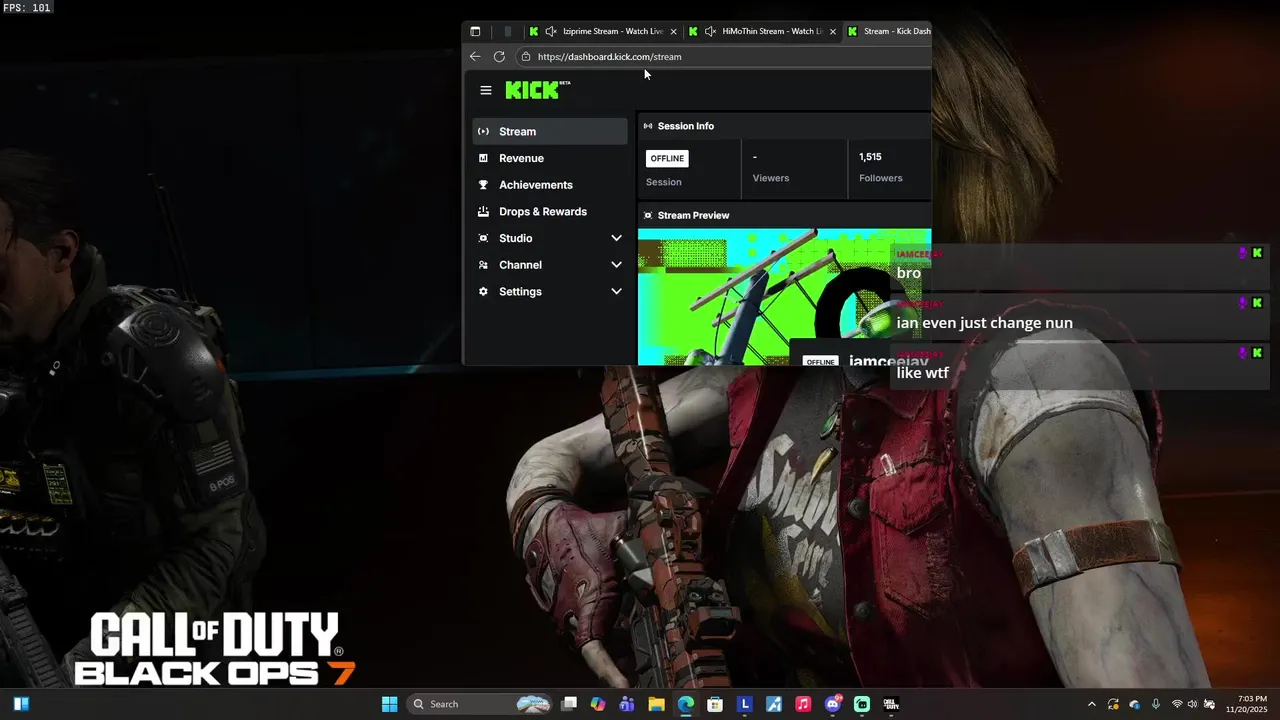Unmute the HiMoThin Stream tab
This screenshot has height=720, width=1280.
tap(710, 31)
